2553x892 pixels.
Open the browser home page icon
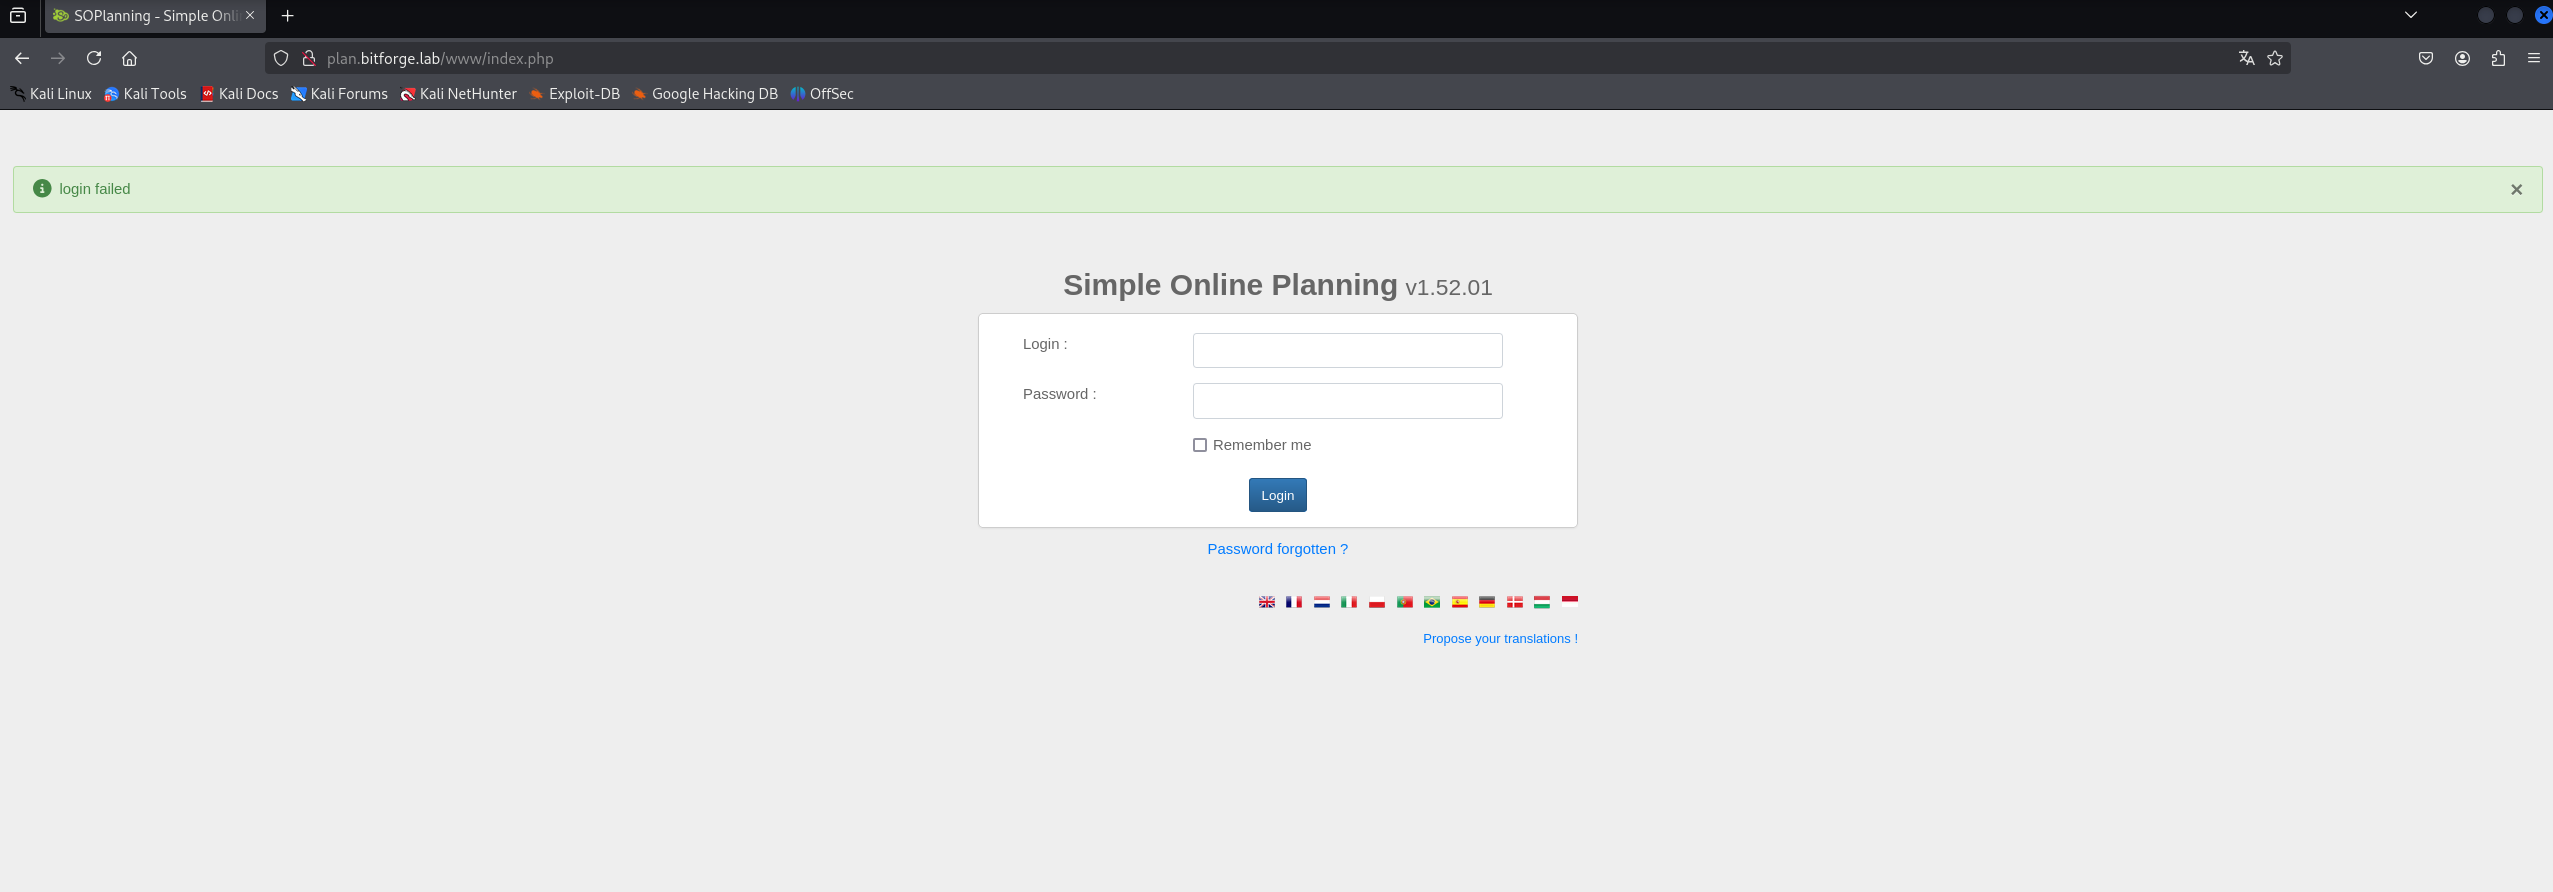click(x=130, y=58)
